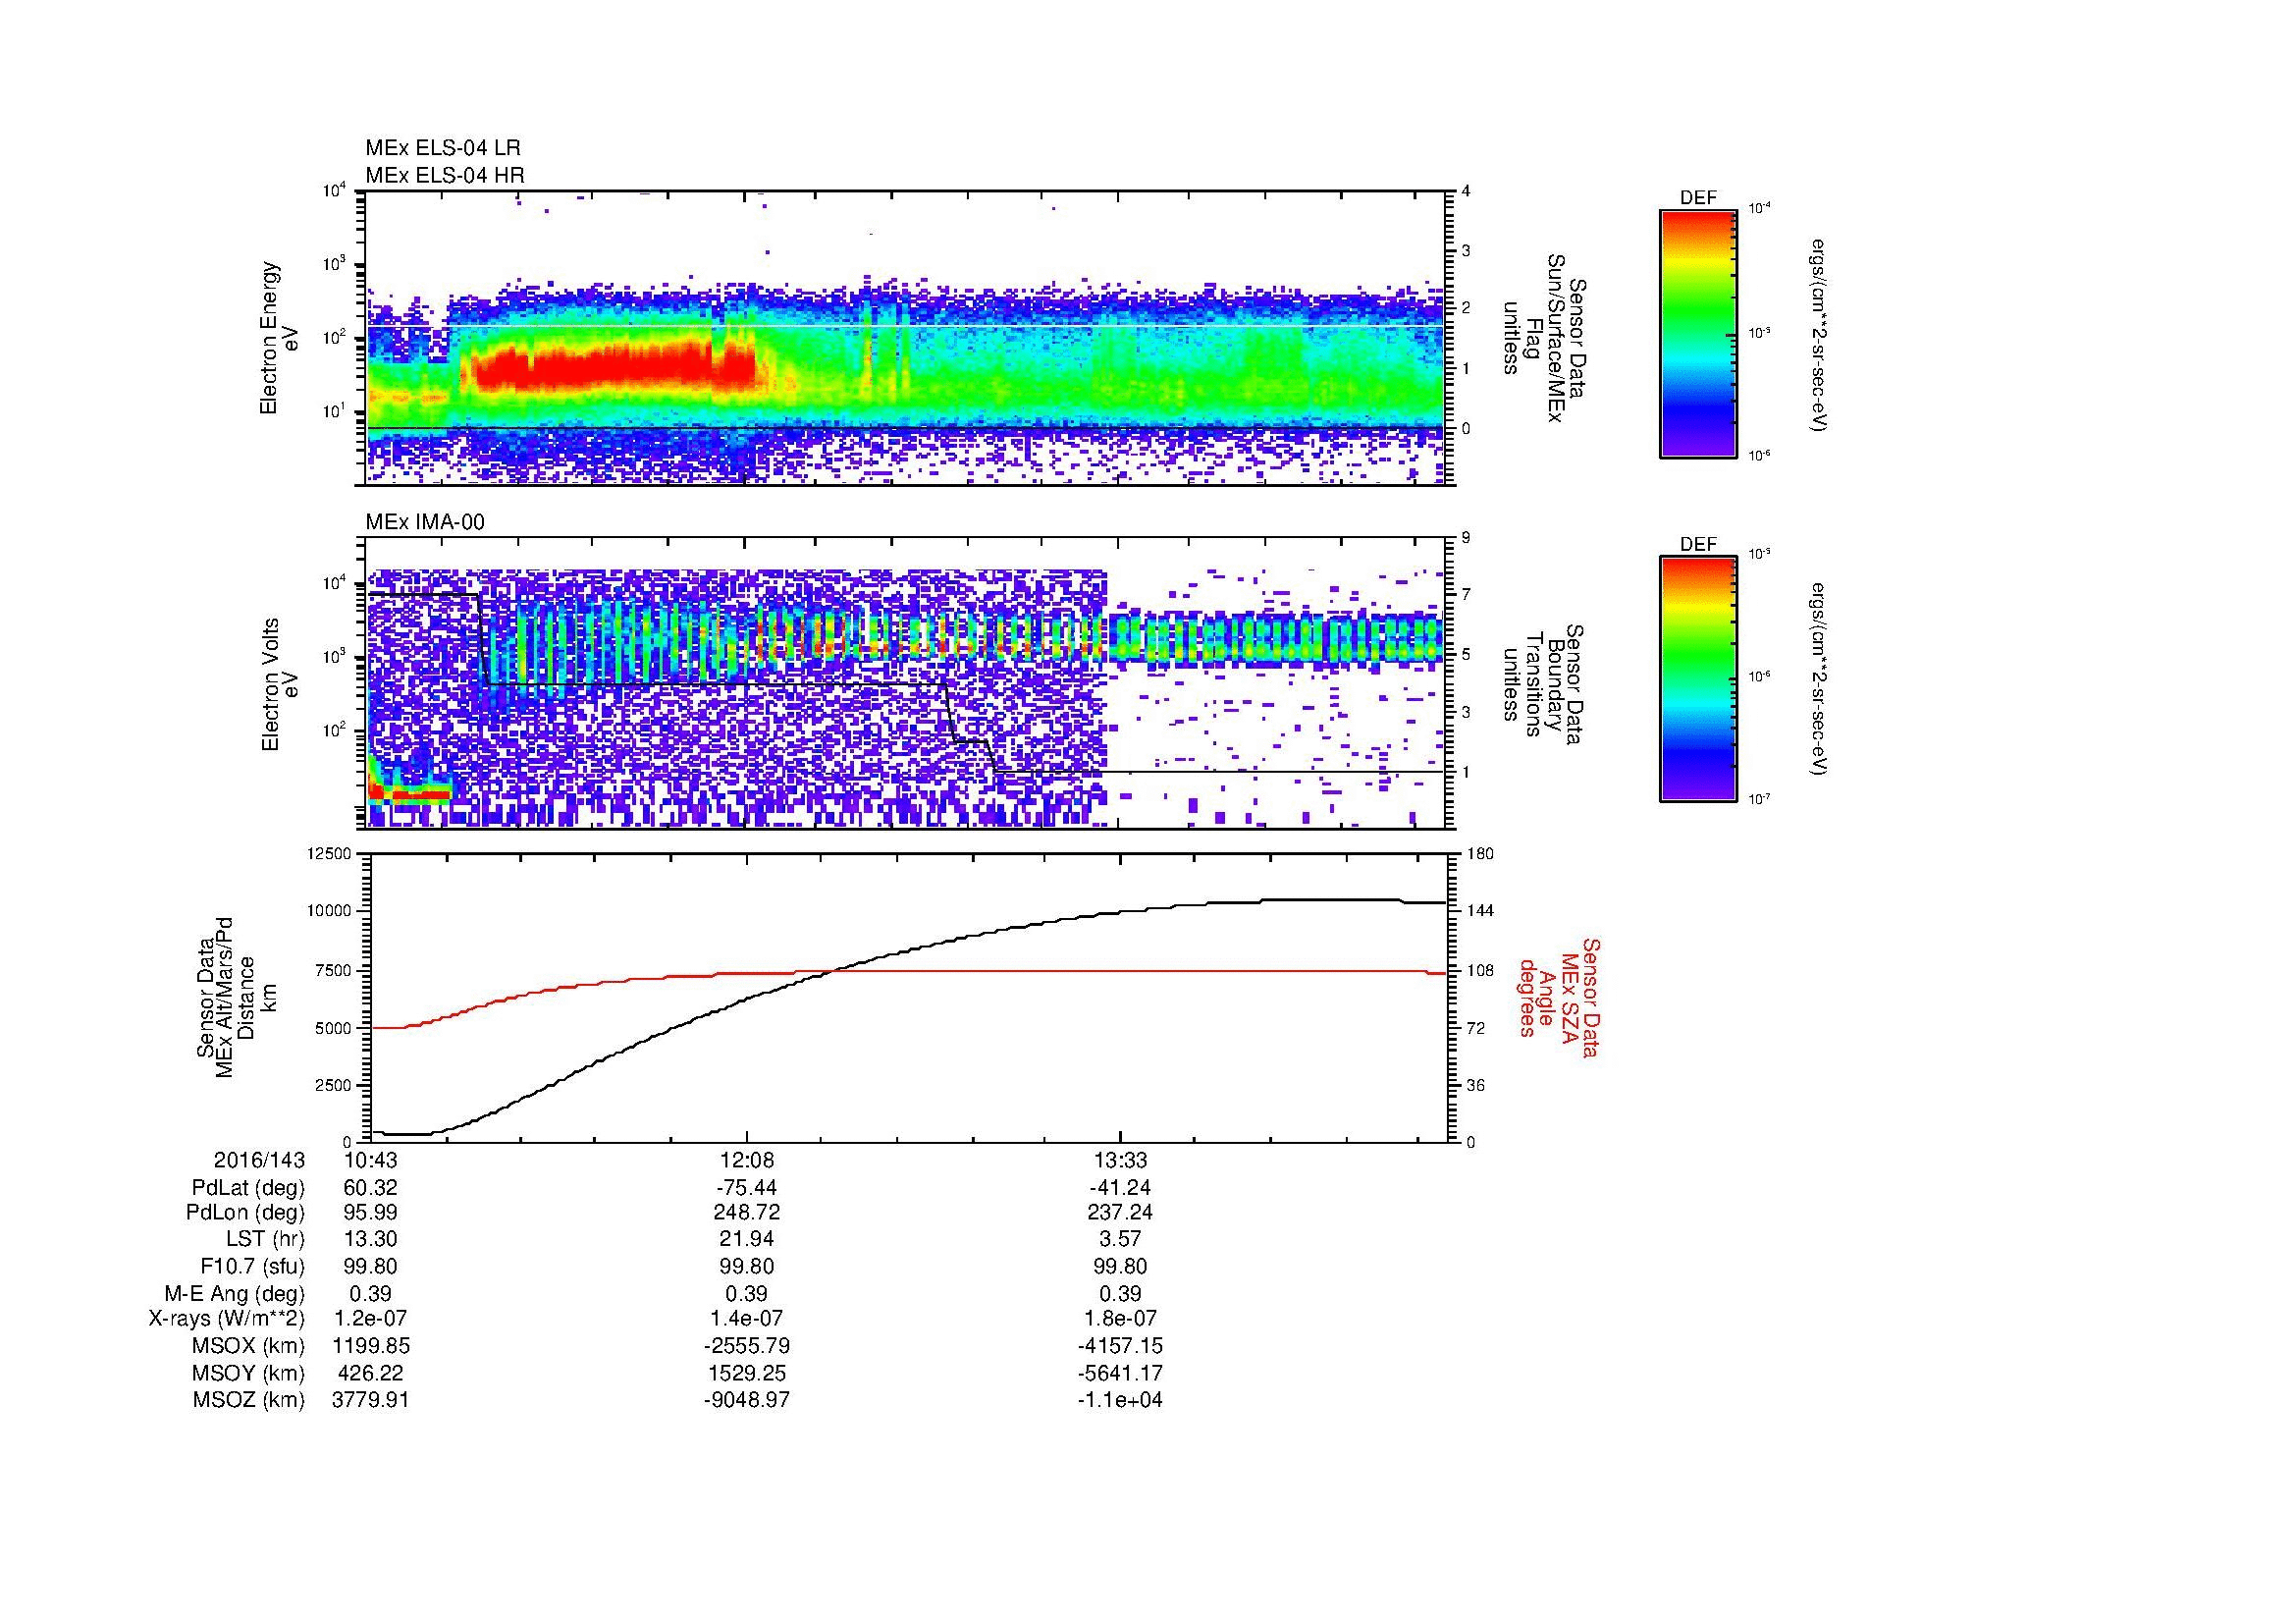
Task: Click the 'F10.7 (sfu)' row label
Action: pos(253,1266)
